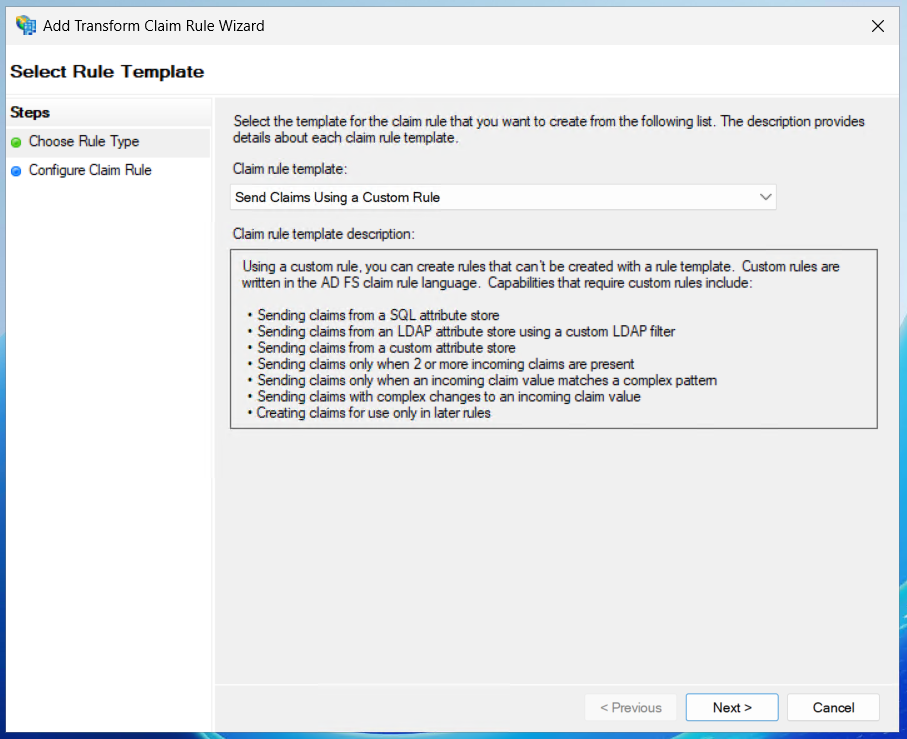Screen dimensions: 907x739
Task: Click the 'Using a custom rule' description paragraph
Action: [x=540, y=275]
